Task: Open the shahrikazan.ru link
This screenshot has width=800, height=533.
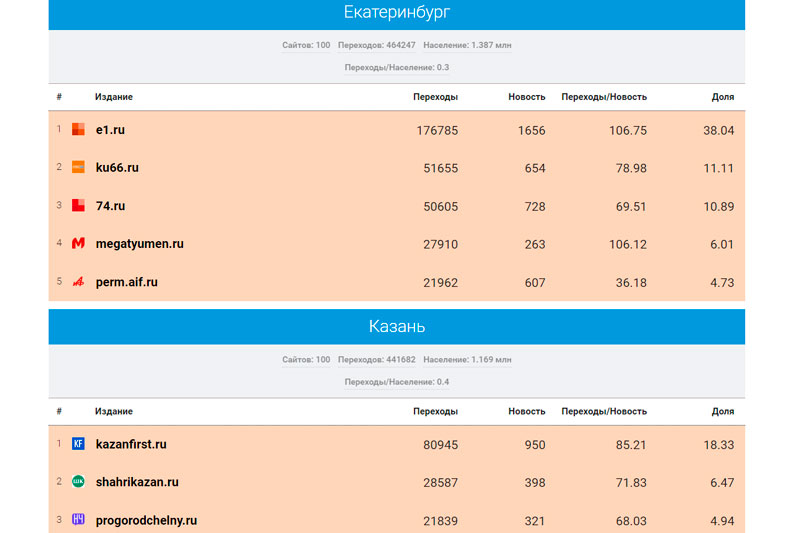Action: pos(137,482)
